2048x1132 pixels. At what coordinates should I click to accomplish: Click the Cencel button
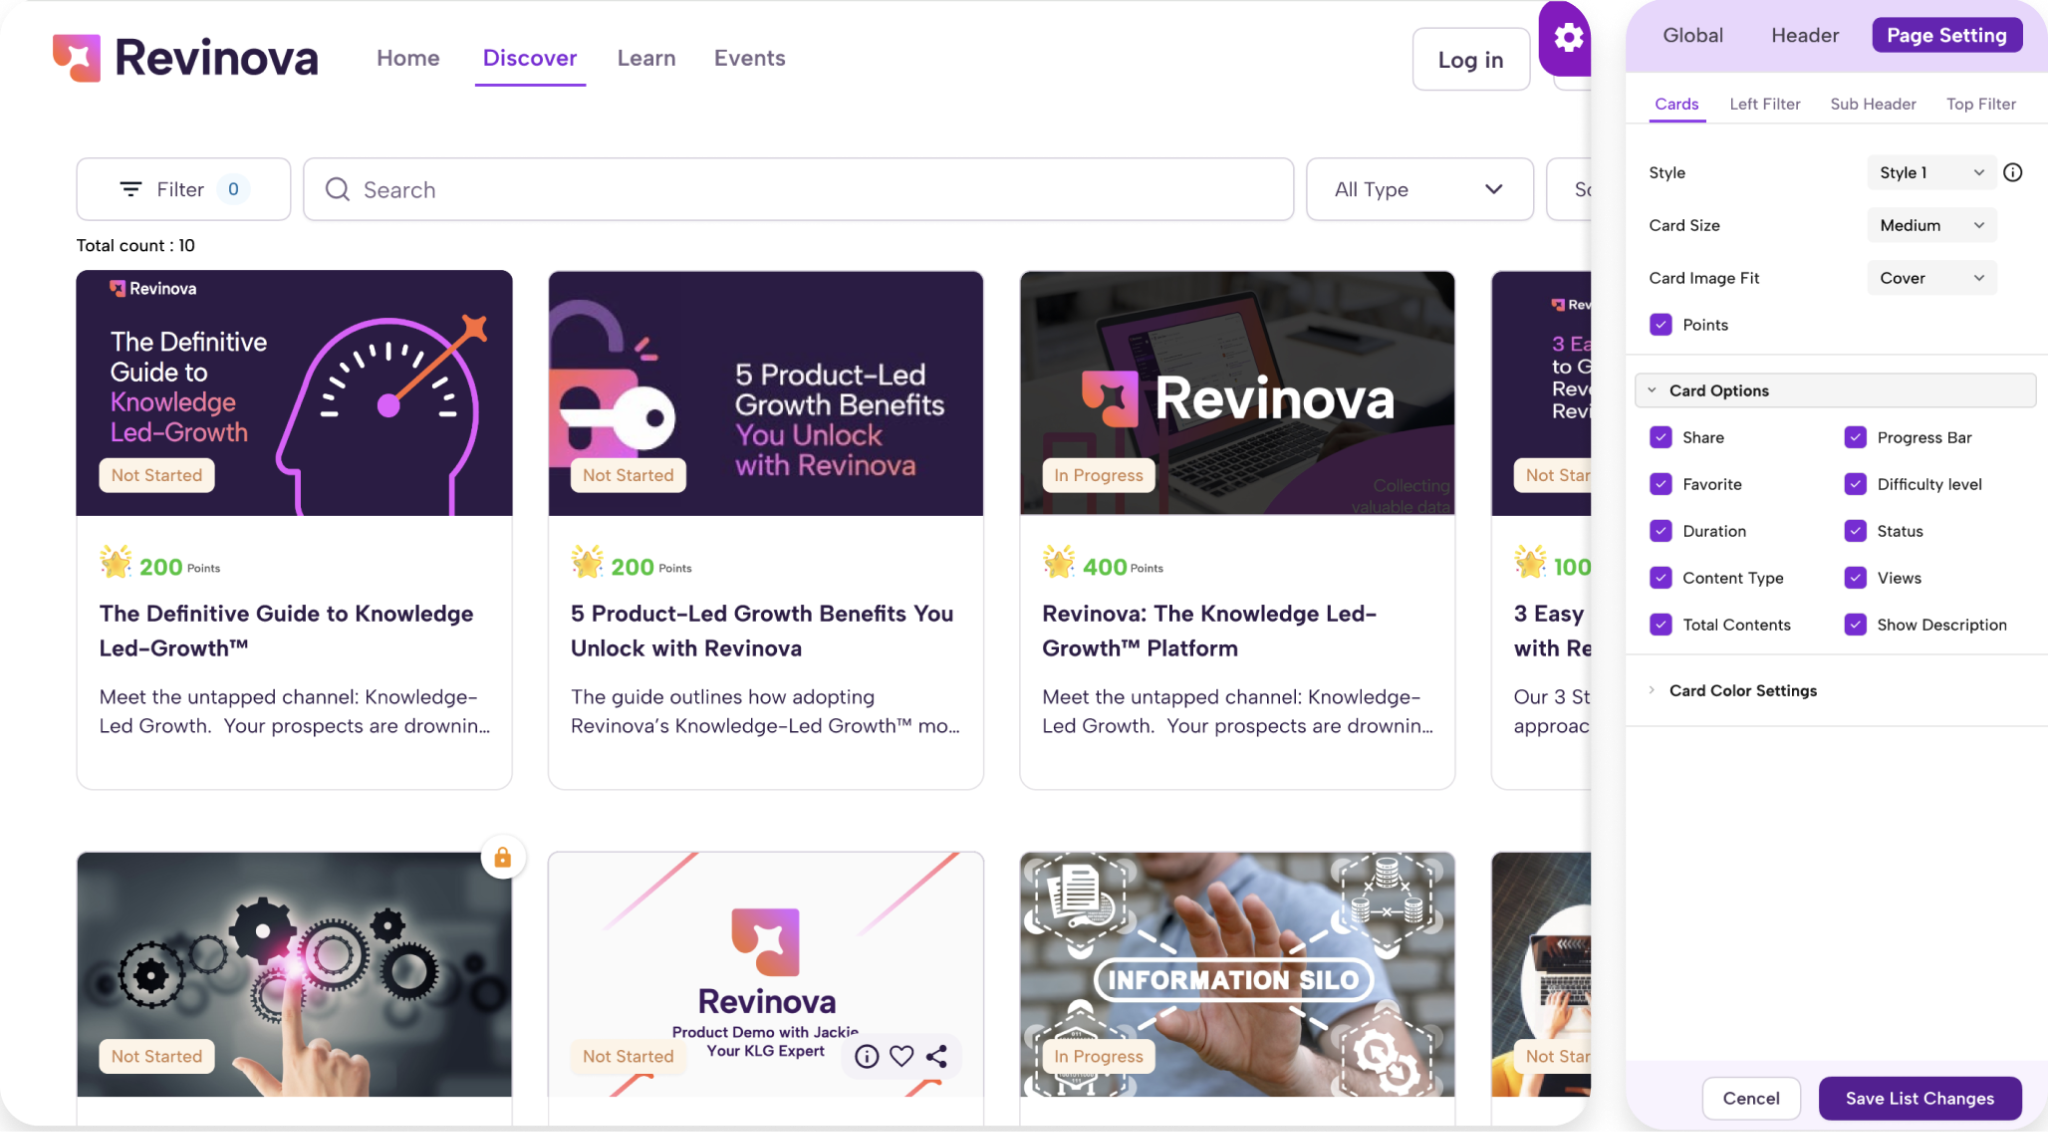[x=1751, y=1098]
